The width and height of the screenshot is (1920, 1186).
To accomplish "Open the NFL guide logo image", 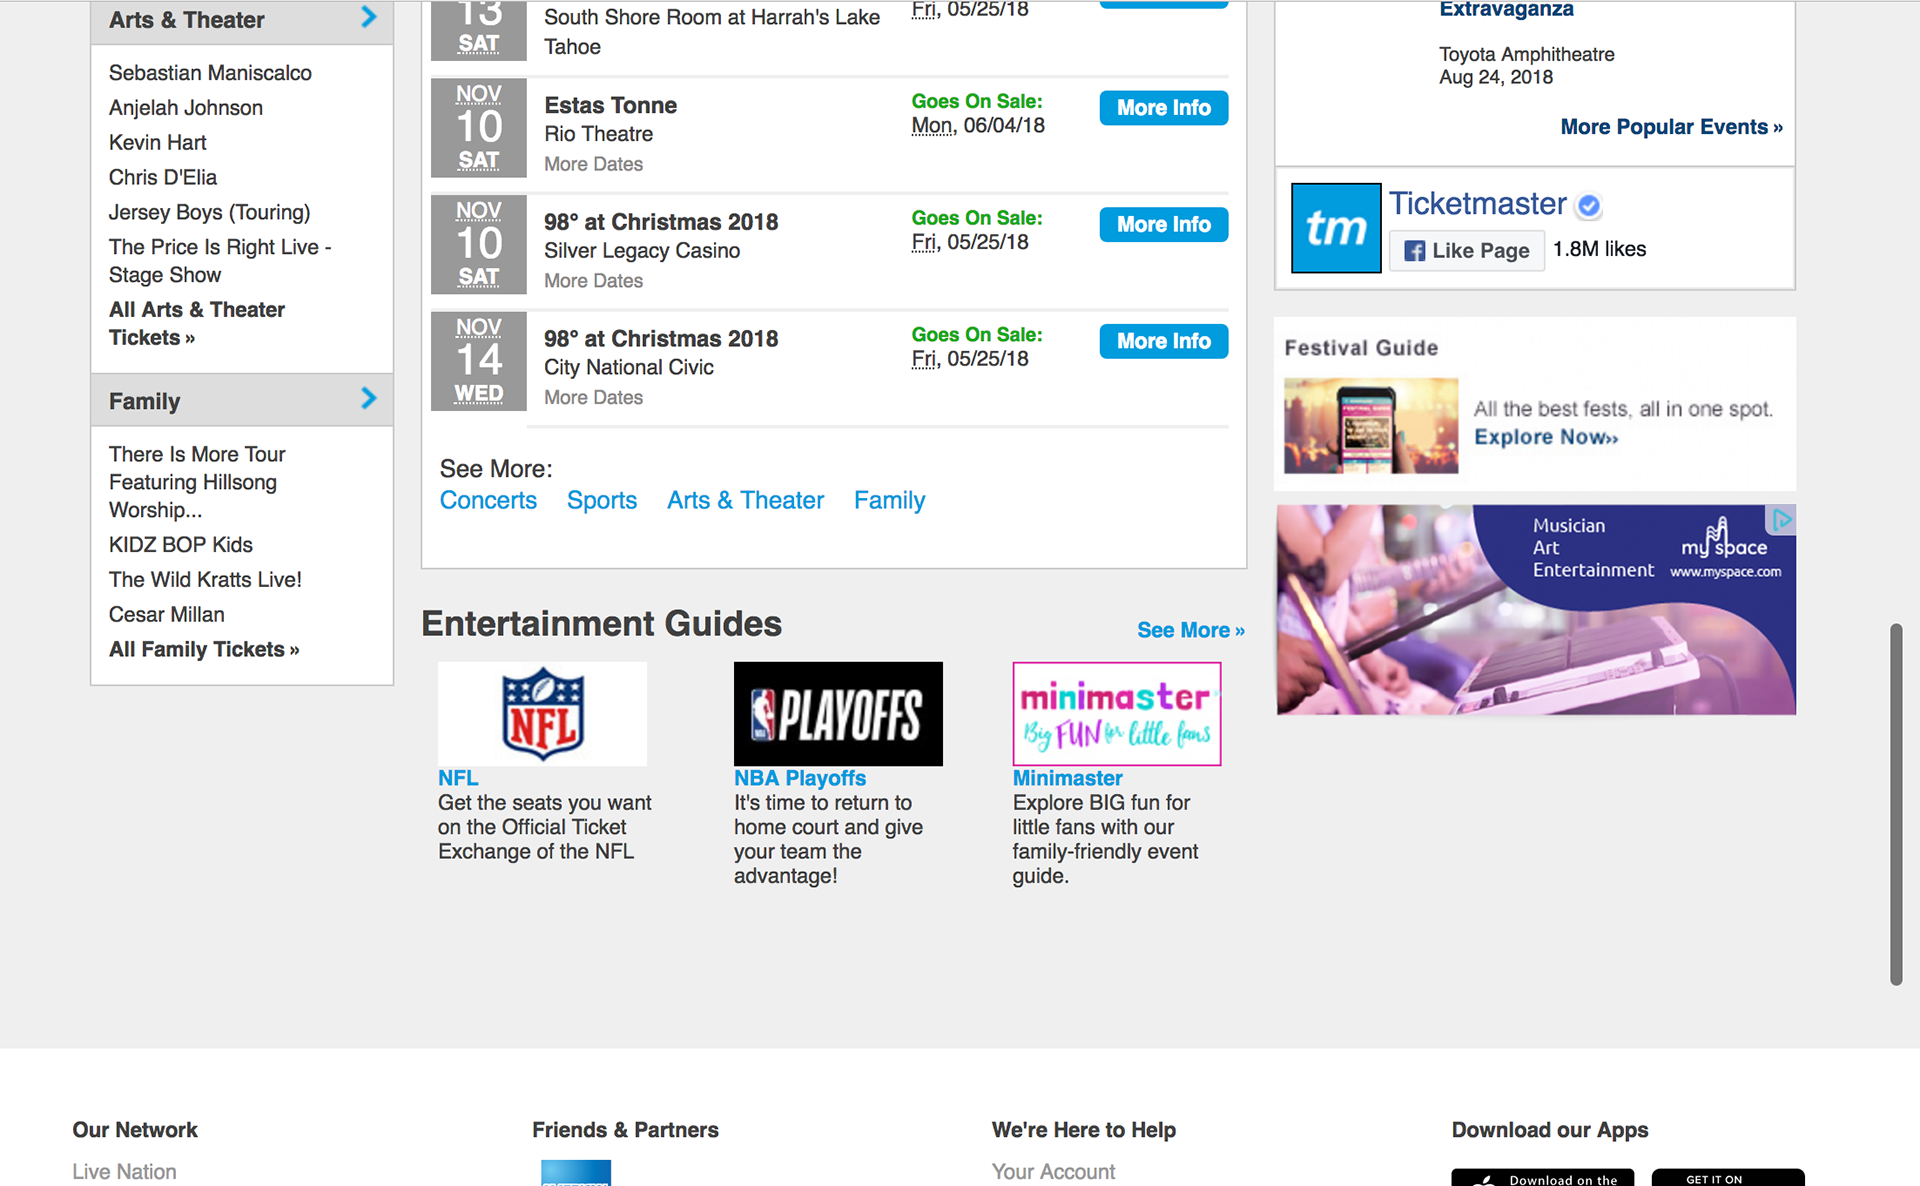I will 542,714.
